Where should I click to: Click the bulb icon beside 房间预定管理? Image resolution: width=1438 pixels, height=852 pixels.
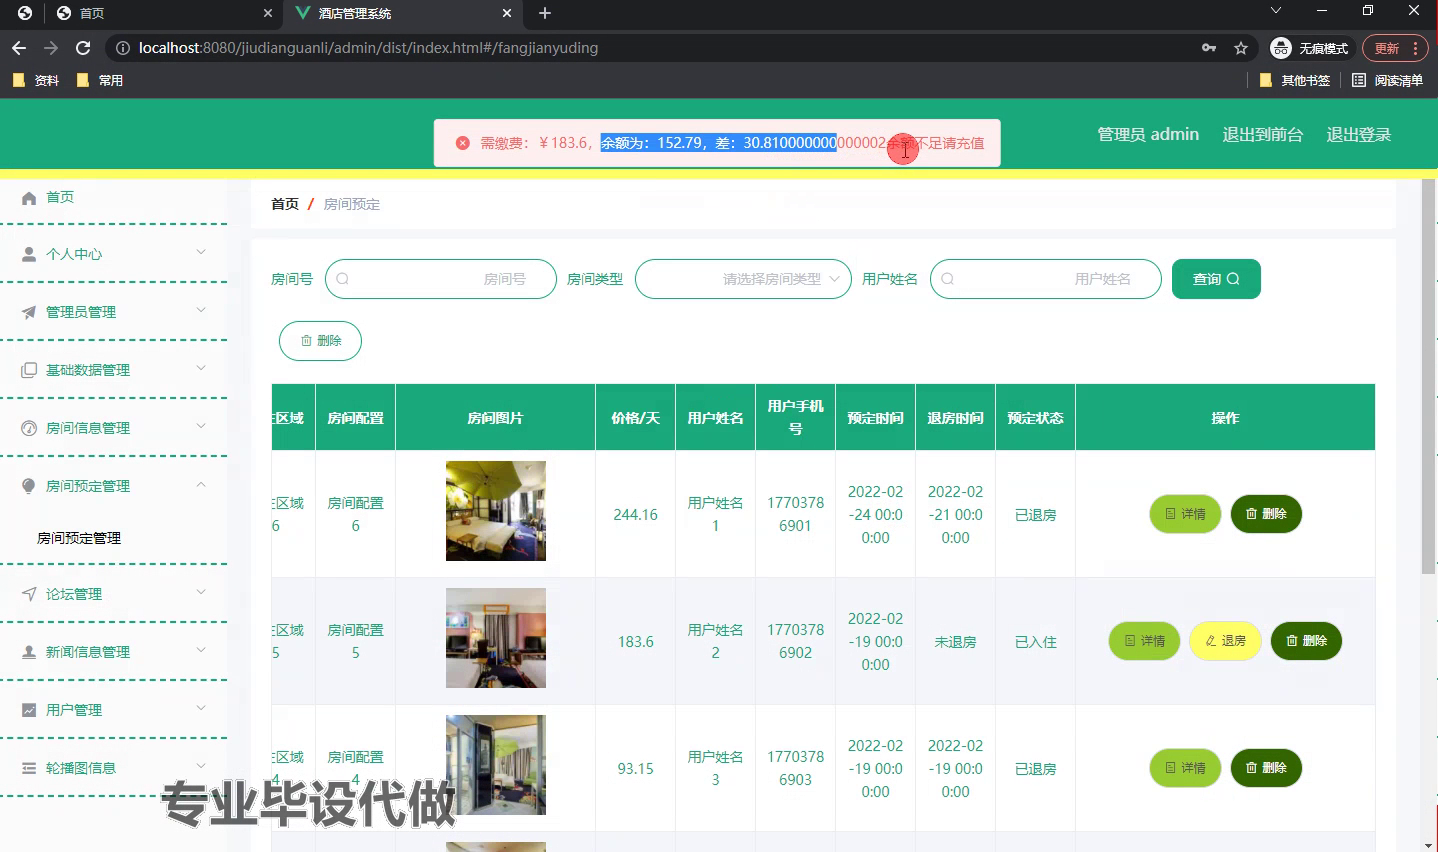pos(29,486)
